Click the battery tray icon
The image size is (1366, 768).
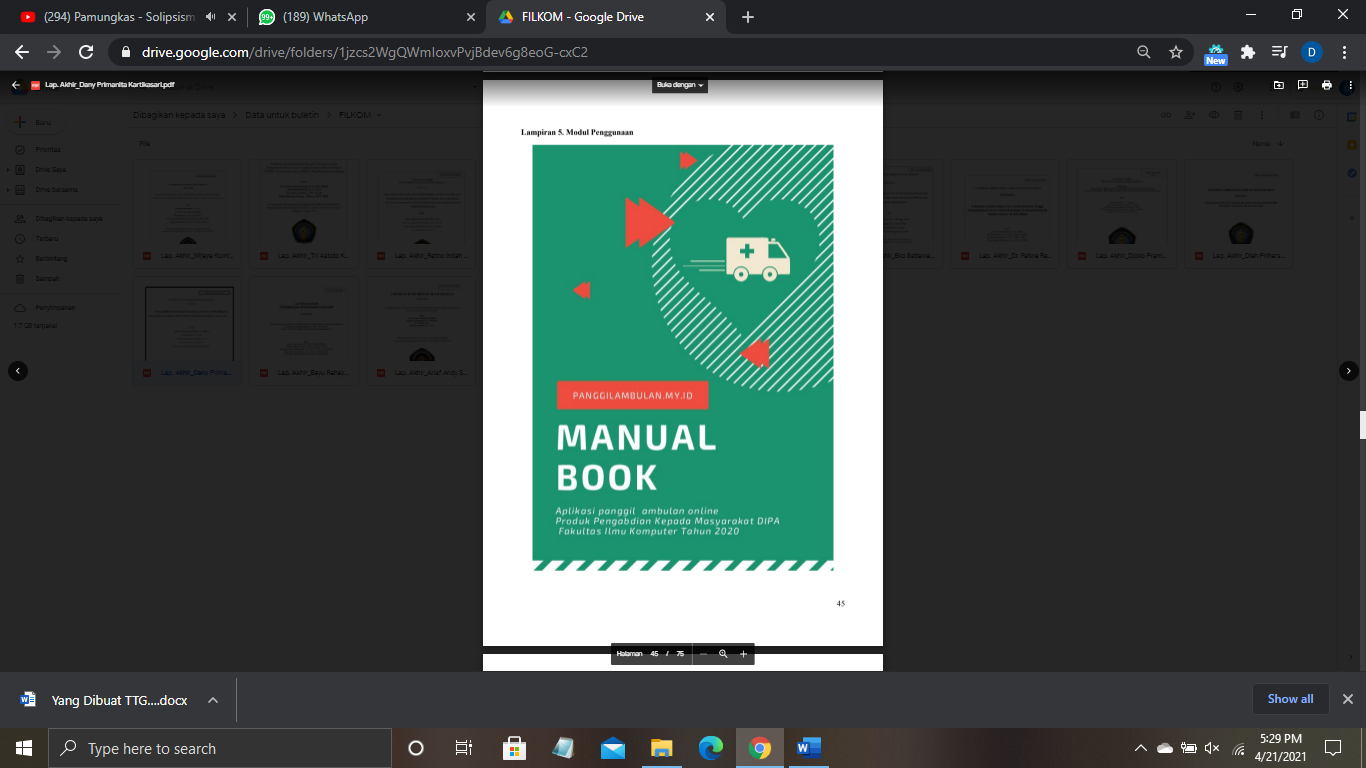[1189, 748]
